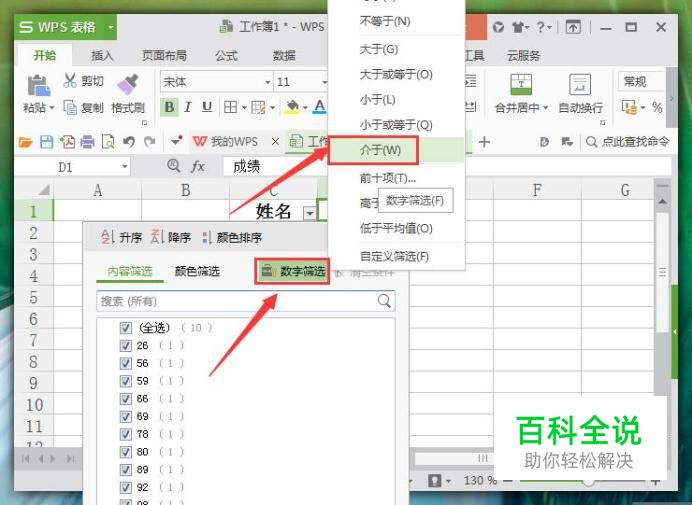
Task: Click the zoom magnifier icon beside fx
Action: point(174,166)
